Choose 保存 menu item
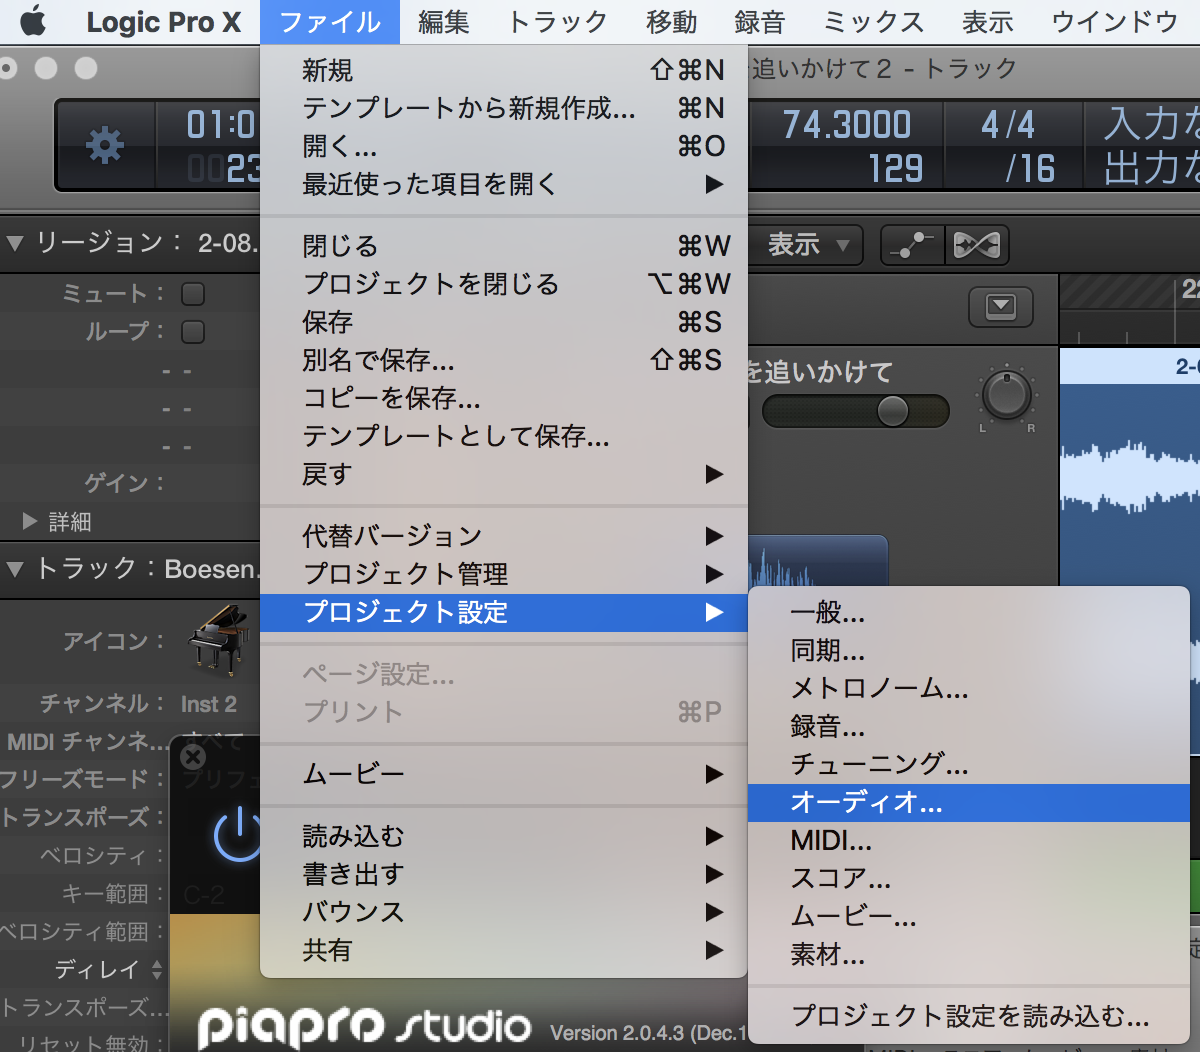Image resolution: width=1200 pixels, height=1052 pixels. tap(504, 322)
